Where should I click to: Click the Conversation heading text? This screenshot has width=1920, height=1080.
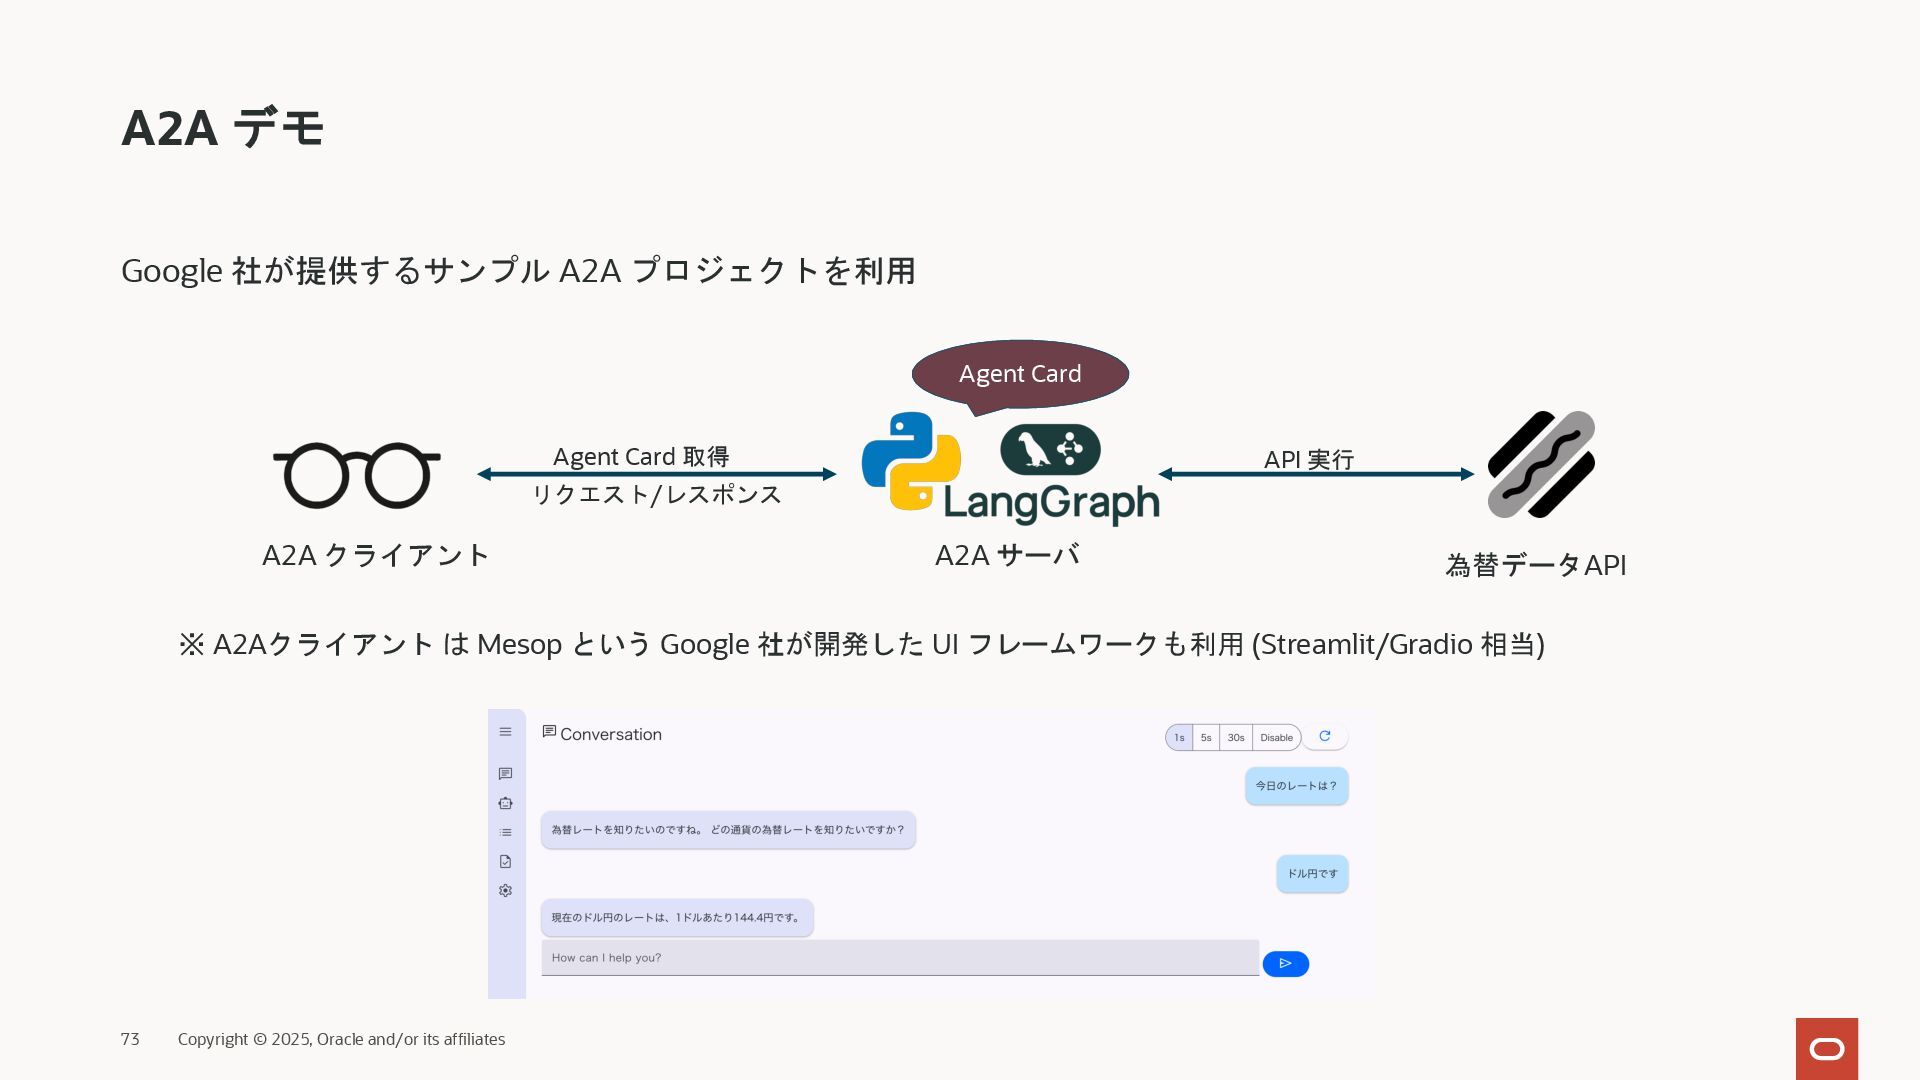[611, 734]
